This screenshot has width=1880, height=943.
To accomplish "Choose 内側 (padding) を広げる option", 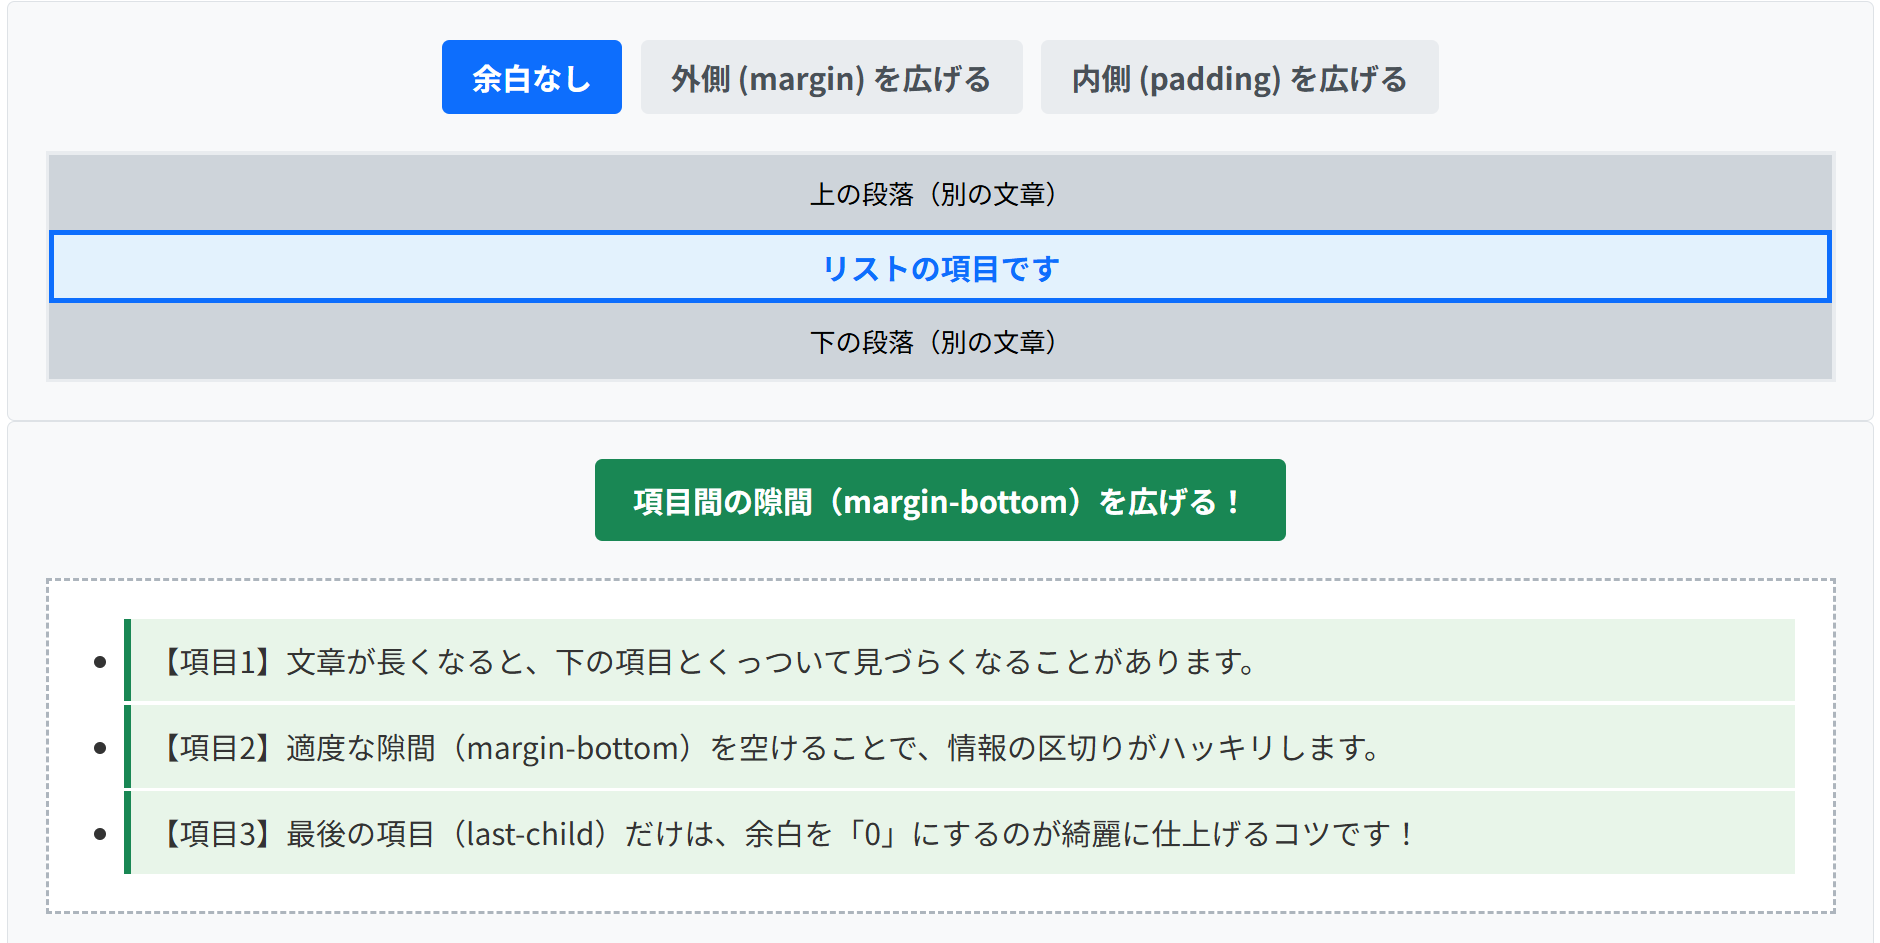I will point(1239,78).
